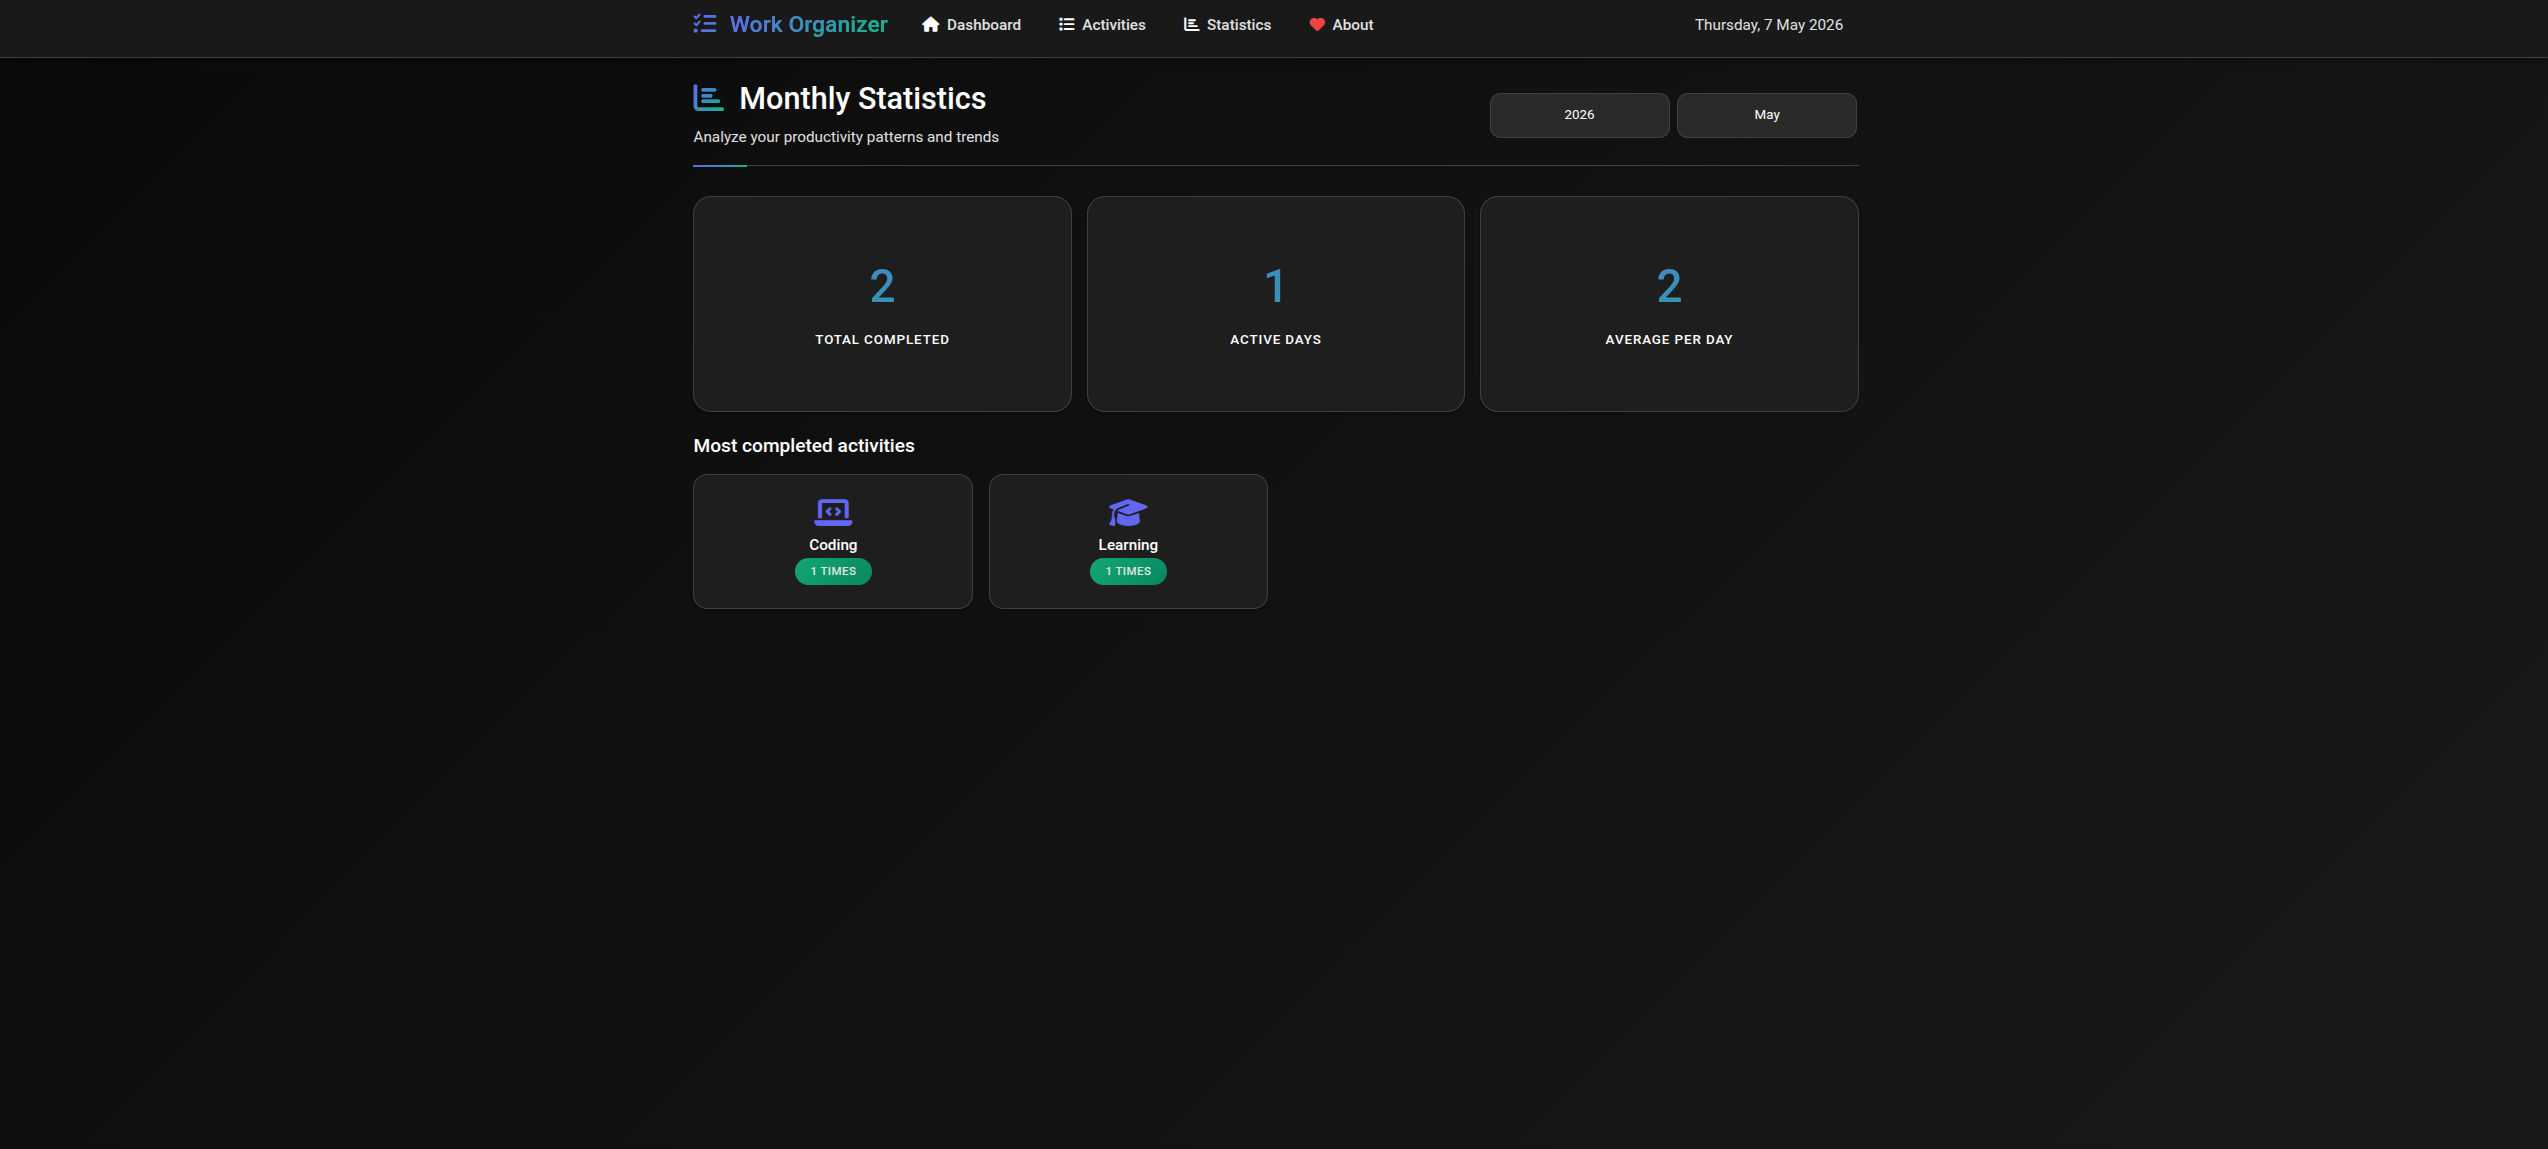This screenshot has width=2548, height=1149.
Task: Click the Statistics chart icon in navbar
Action: (1191, 25)
